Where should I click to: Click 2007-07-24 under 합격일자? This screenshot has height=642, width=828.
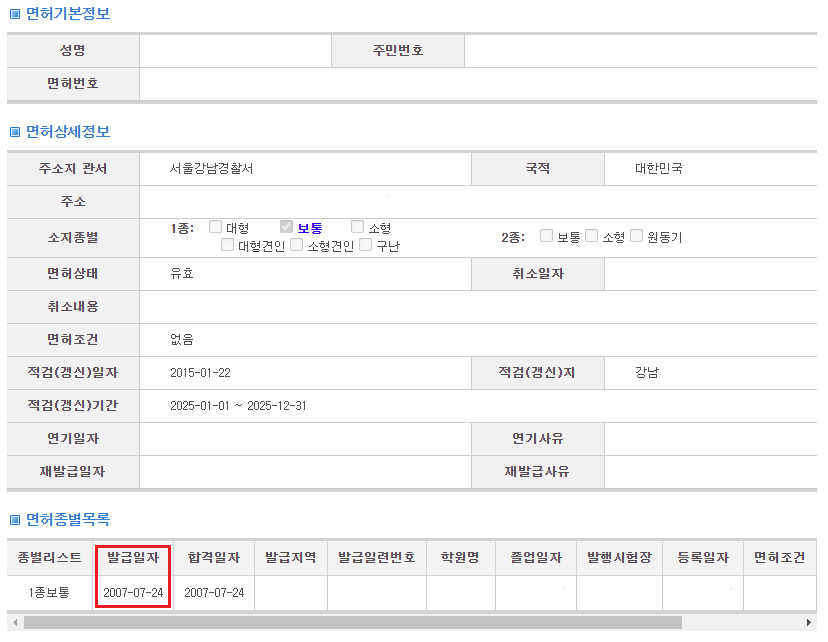click(x=214, y=593)
